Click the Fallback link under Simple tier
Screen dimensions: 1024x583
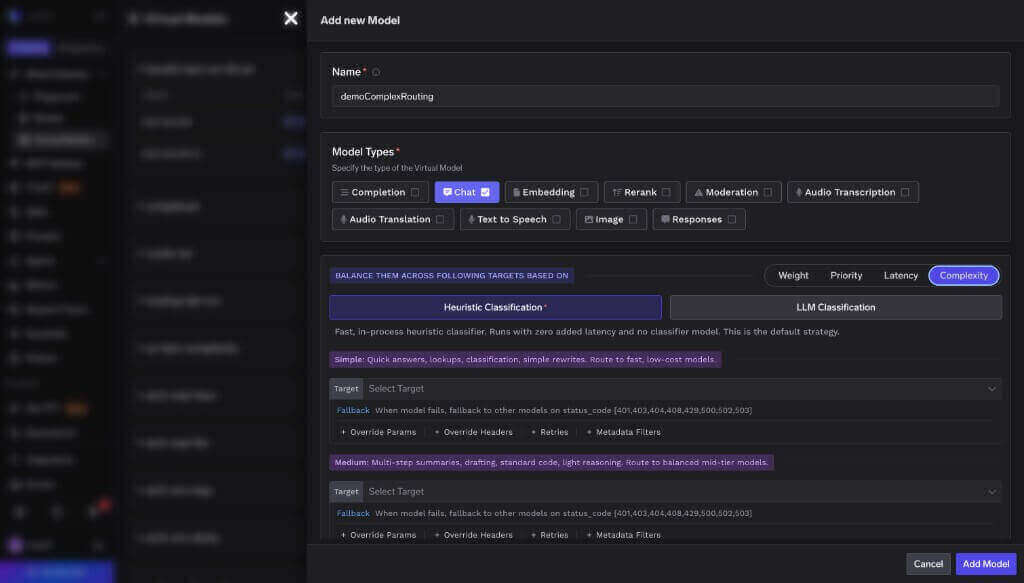coord(353,410)
